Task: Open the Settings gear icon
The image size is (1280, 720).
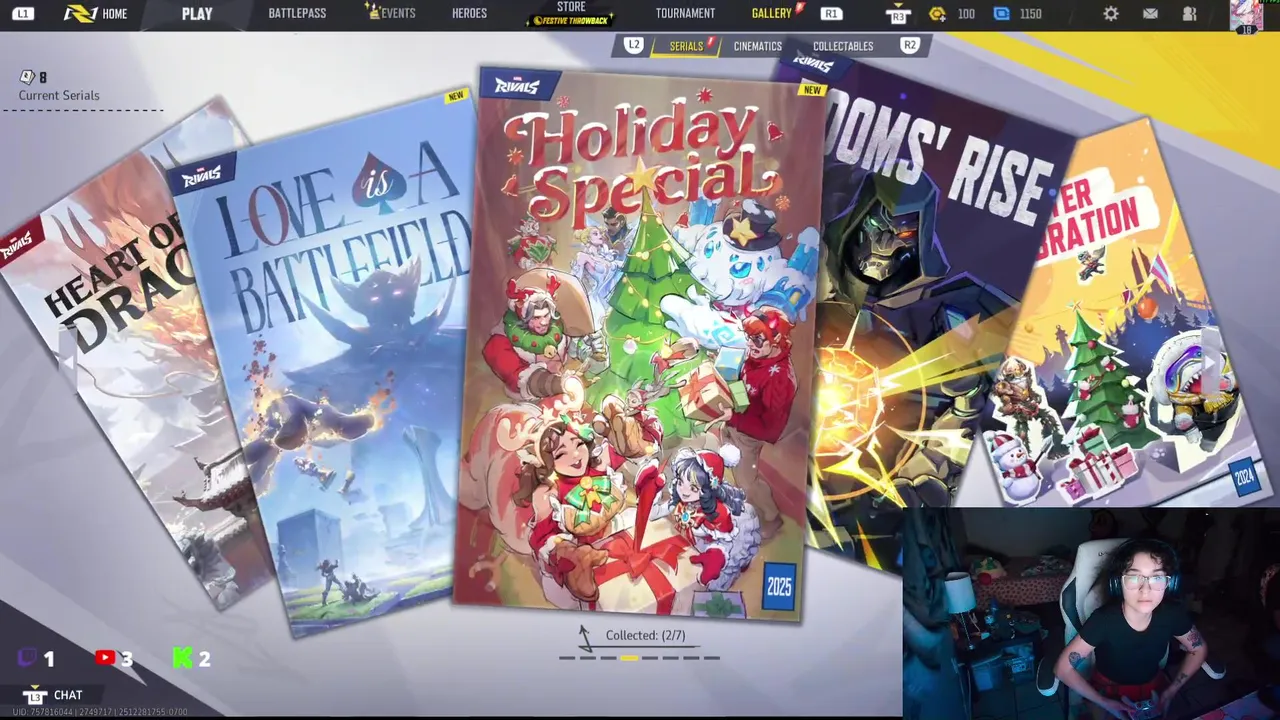Action: [1110, 14]
